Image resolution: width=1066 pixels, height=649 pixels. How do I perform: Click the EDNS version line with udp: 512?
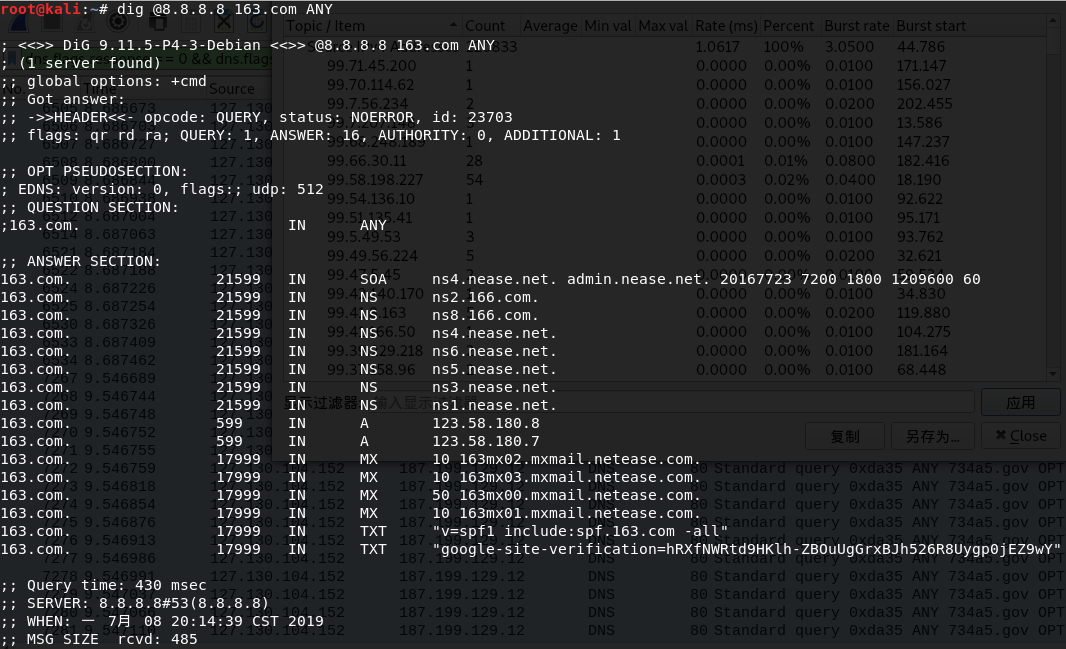[162, 189]
